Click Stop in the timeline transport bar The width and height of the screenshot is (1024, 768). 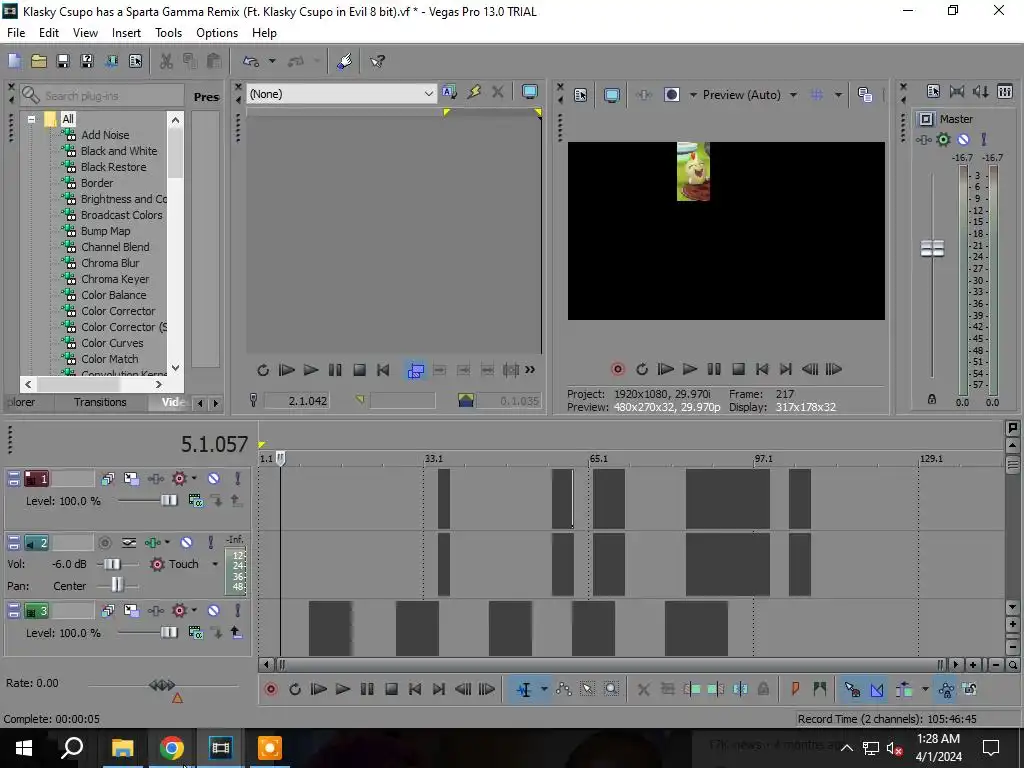click(391, 689)
